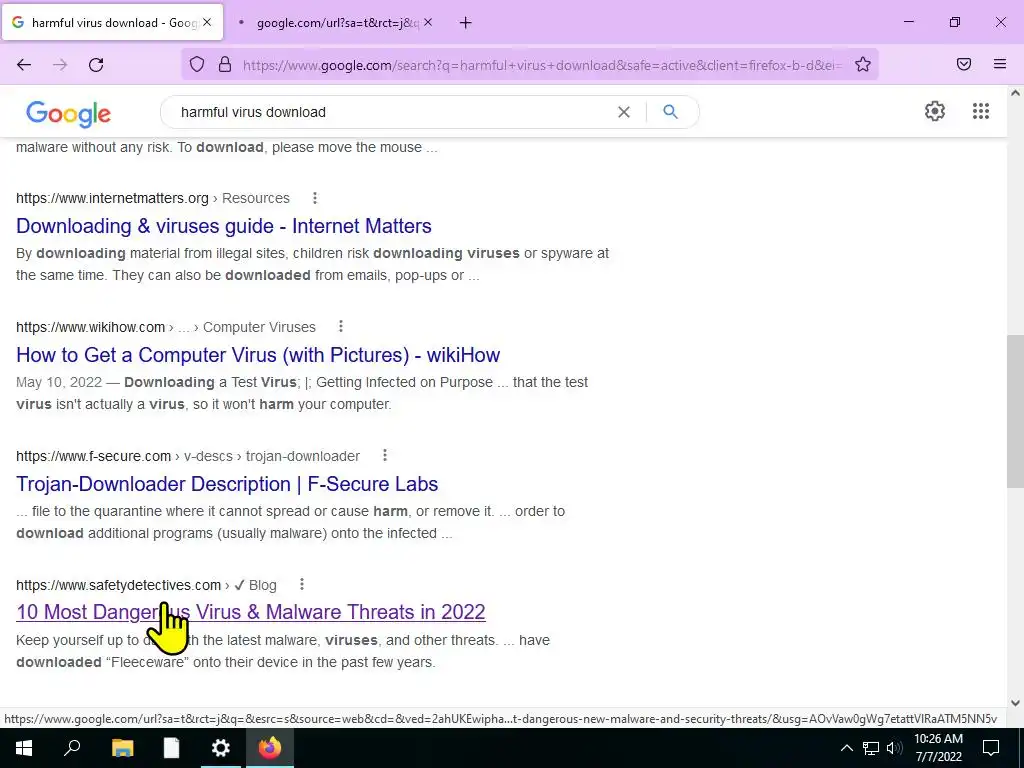The height and width of the screenshot is (768, 1024).
Task: Click the wikihow.com URL breadcrumb
Action: pos(166,327)
